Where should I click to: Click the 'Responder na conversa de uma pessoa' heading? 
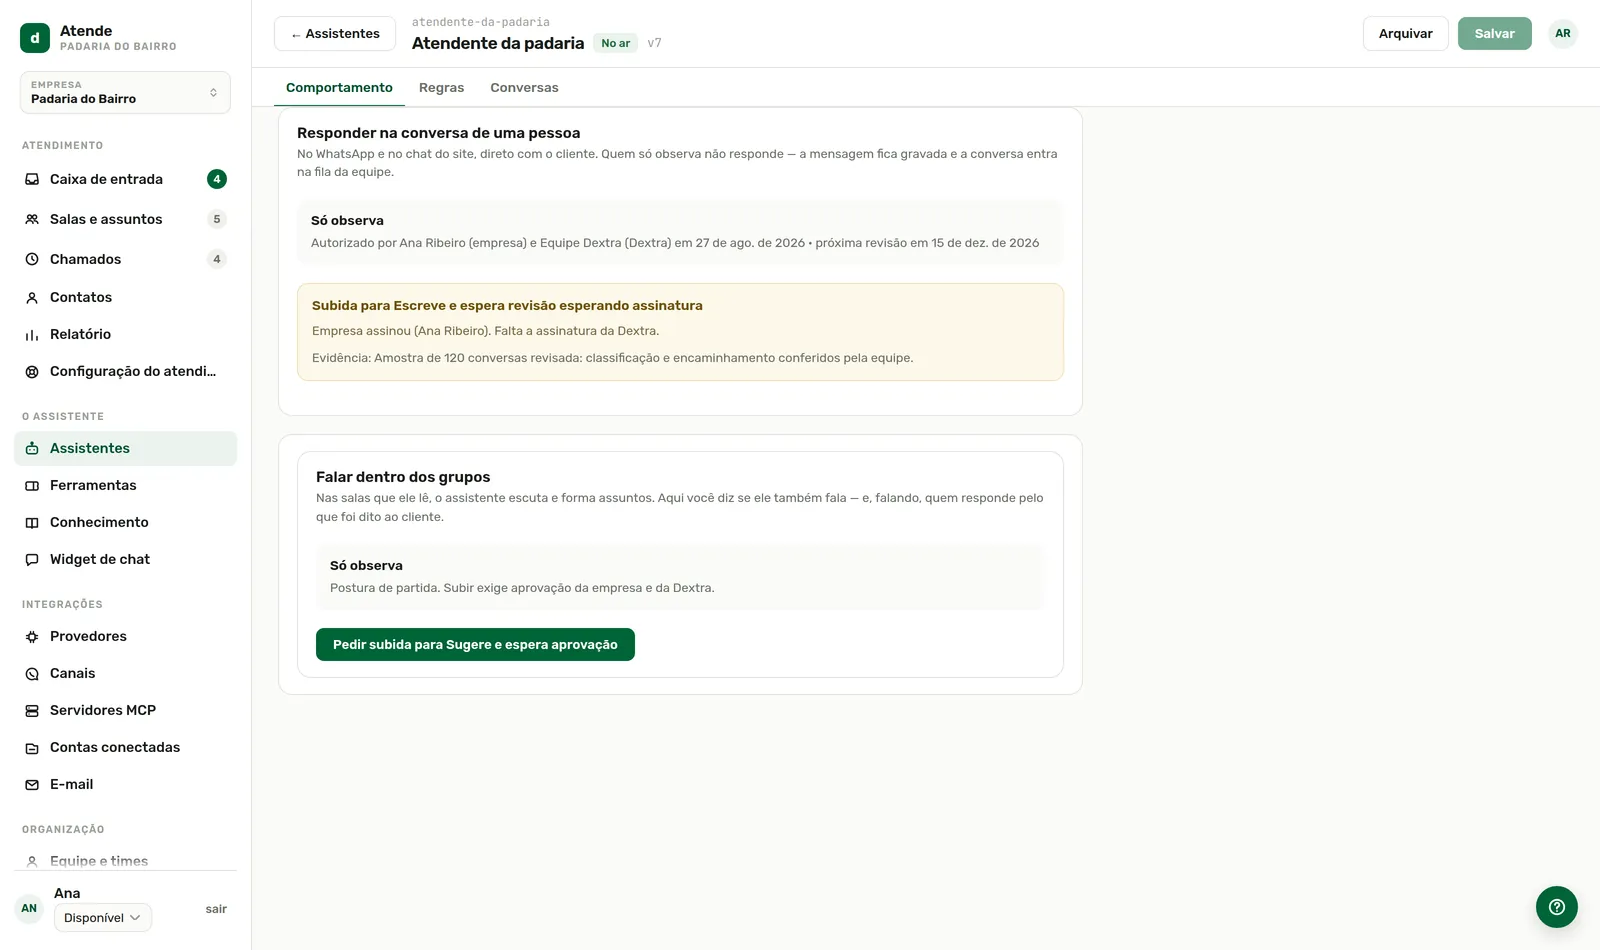pos(438,133)
